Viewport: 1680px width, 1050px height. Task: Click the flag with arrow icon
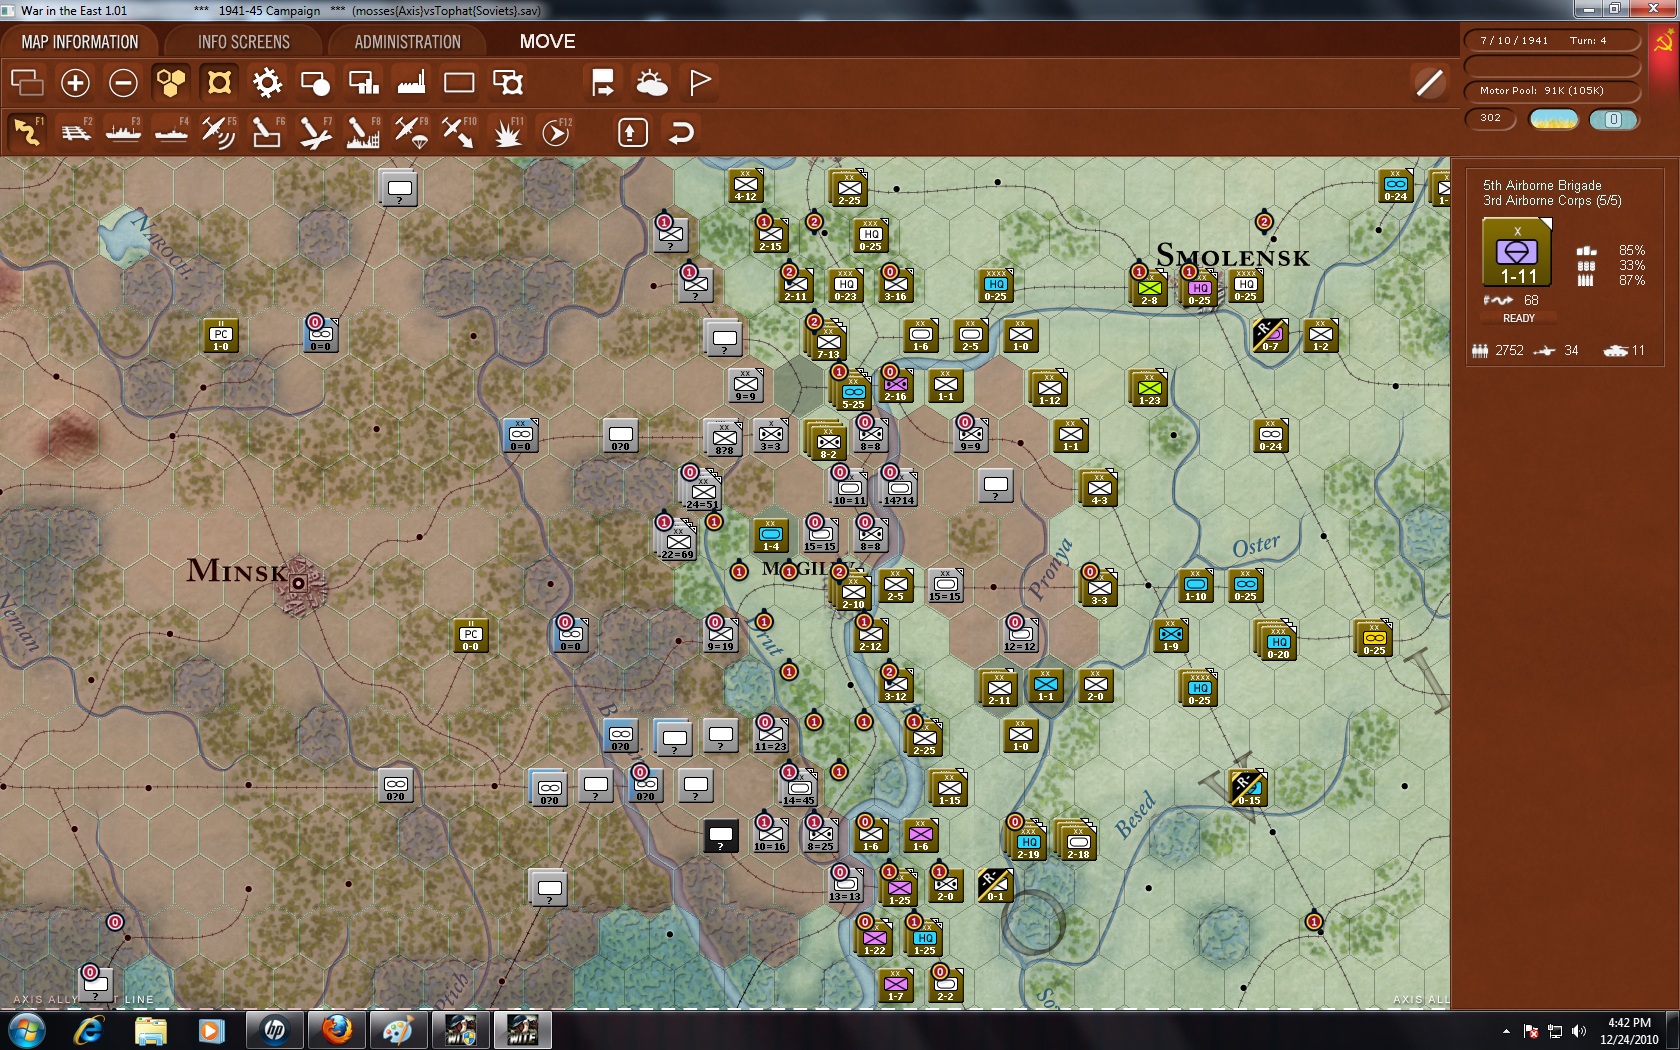(603, 83)
